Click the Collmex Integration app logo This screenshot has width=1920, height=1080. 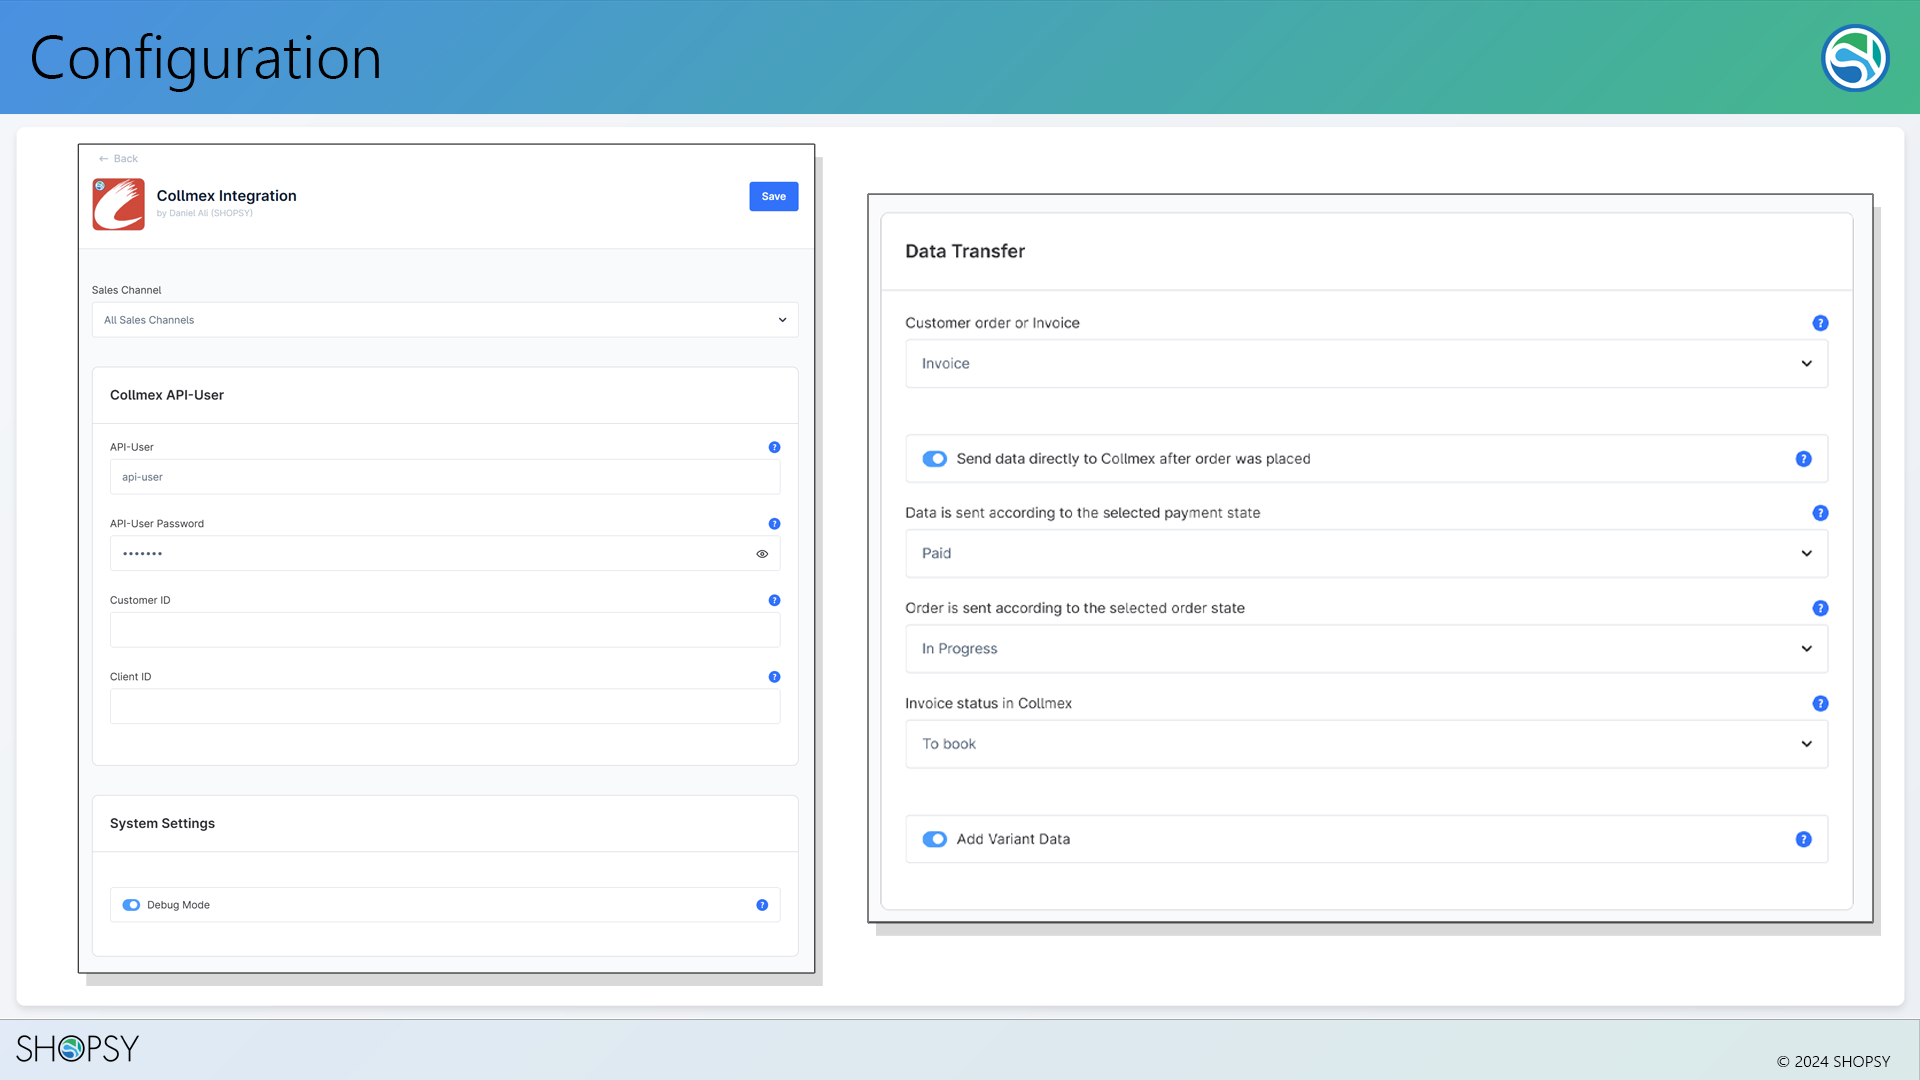tap(118, 204)
